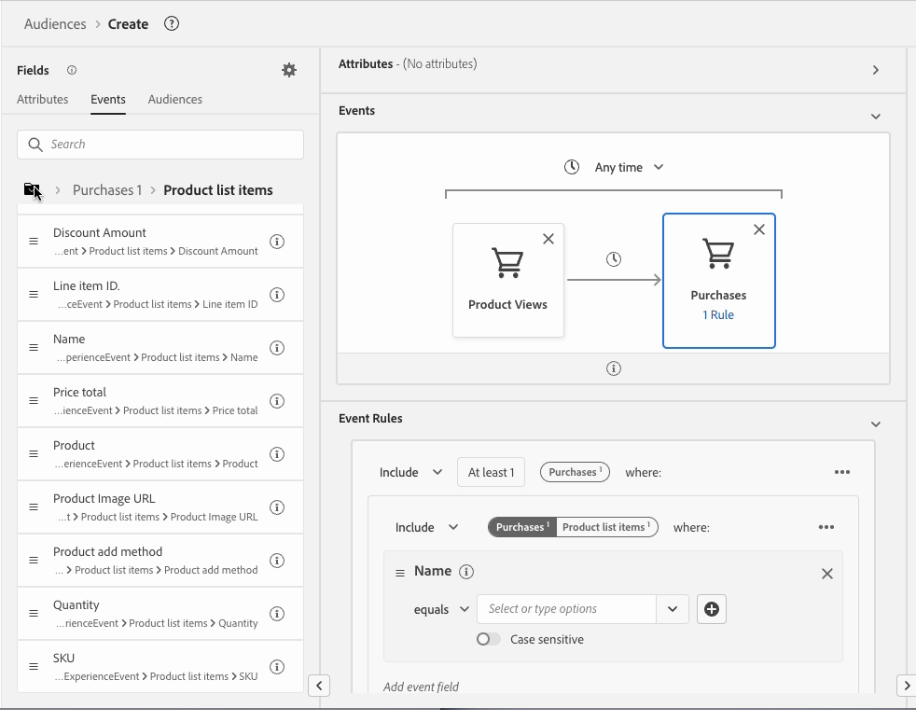Viewport: 916px width, 710px height.
Task: Open the Fields settings gear
Action: [x=289, y=70]
